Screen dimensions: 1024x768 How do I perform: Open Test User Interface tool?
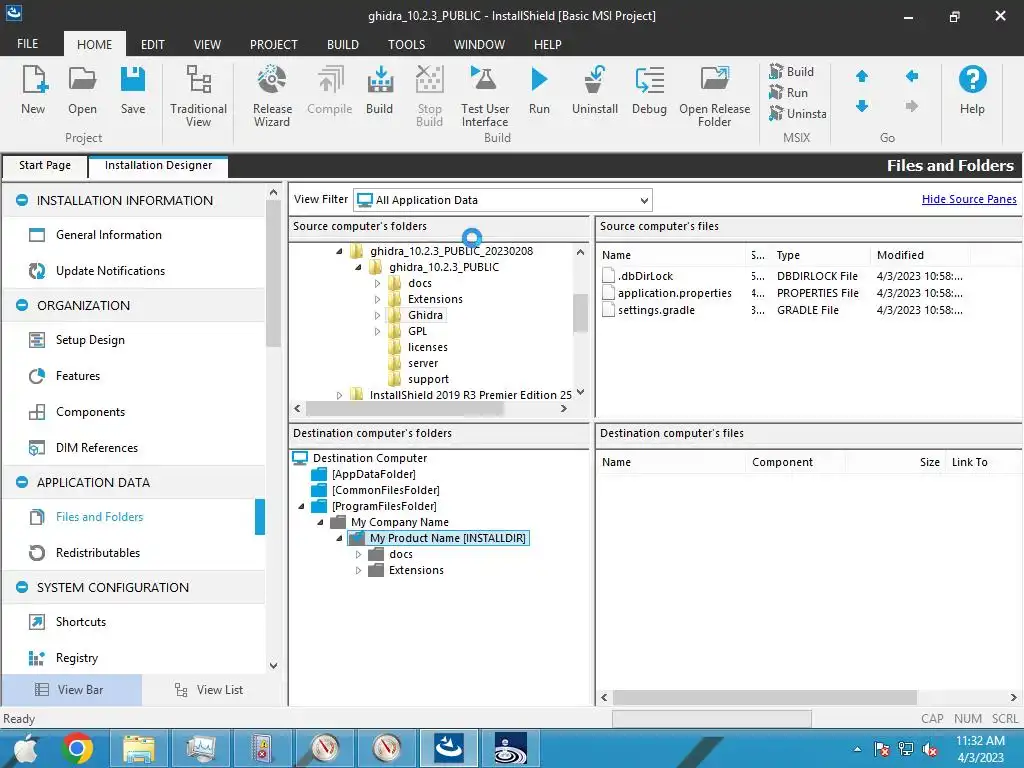(x=485, y=96)
